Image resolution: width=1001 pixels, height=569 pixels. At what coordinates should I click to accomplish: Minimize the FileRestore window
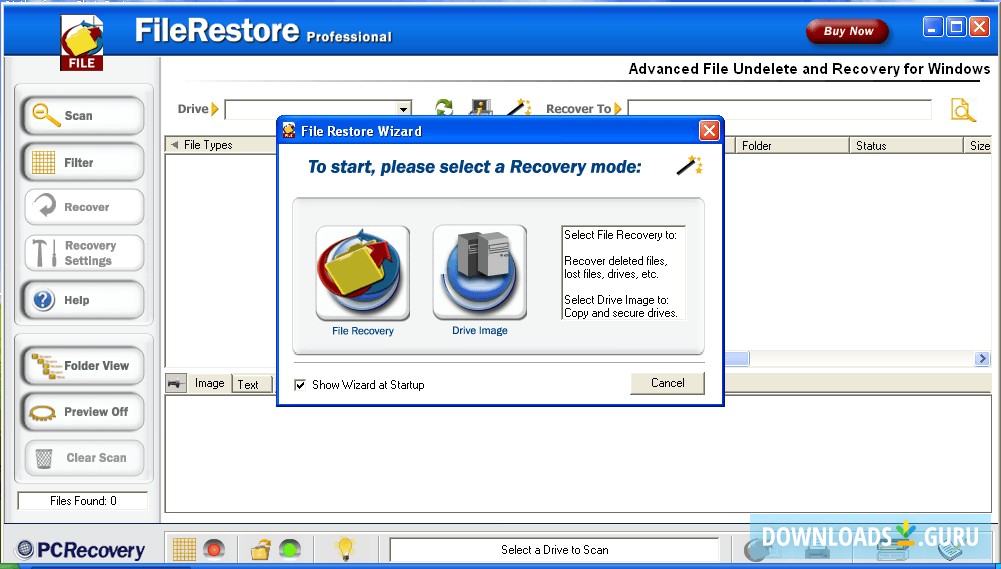tap(933, 27)
